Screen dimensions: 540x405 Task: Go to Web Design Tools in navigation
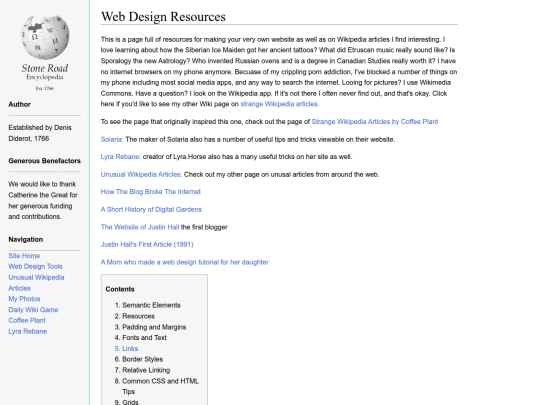coord(35,266)
